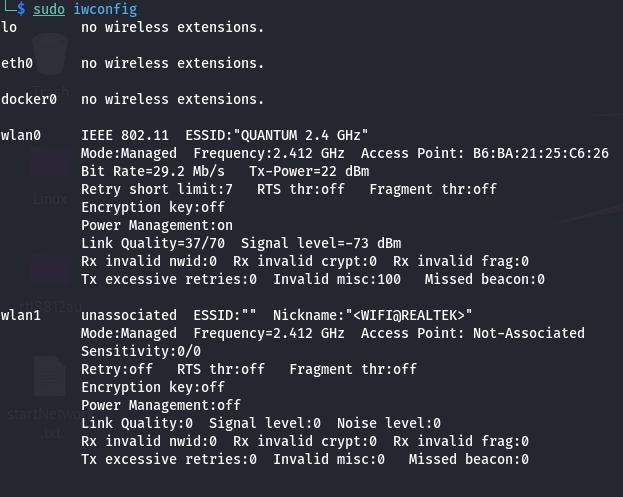Click the eth0 interface name
The image size is (623, 497).
tap(17, 63)
